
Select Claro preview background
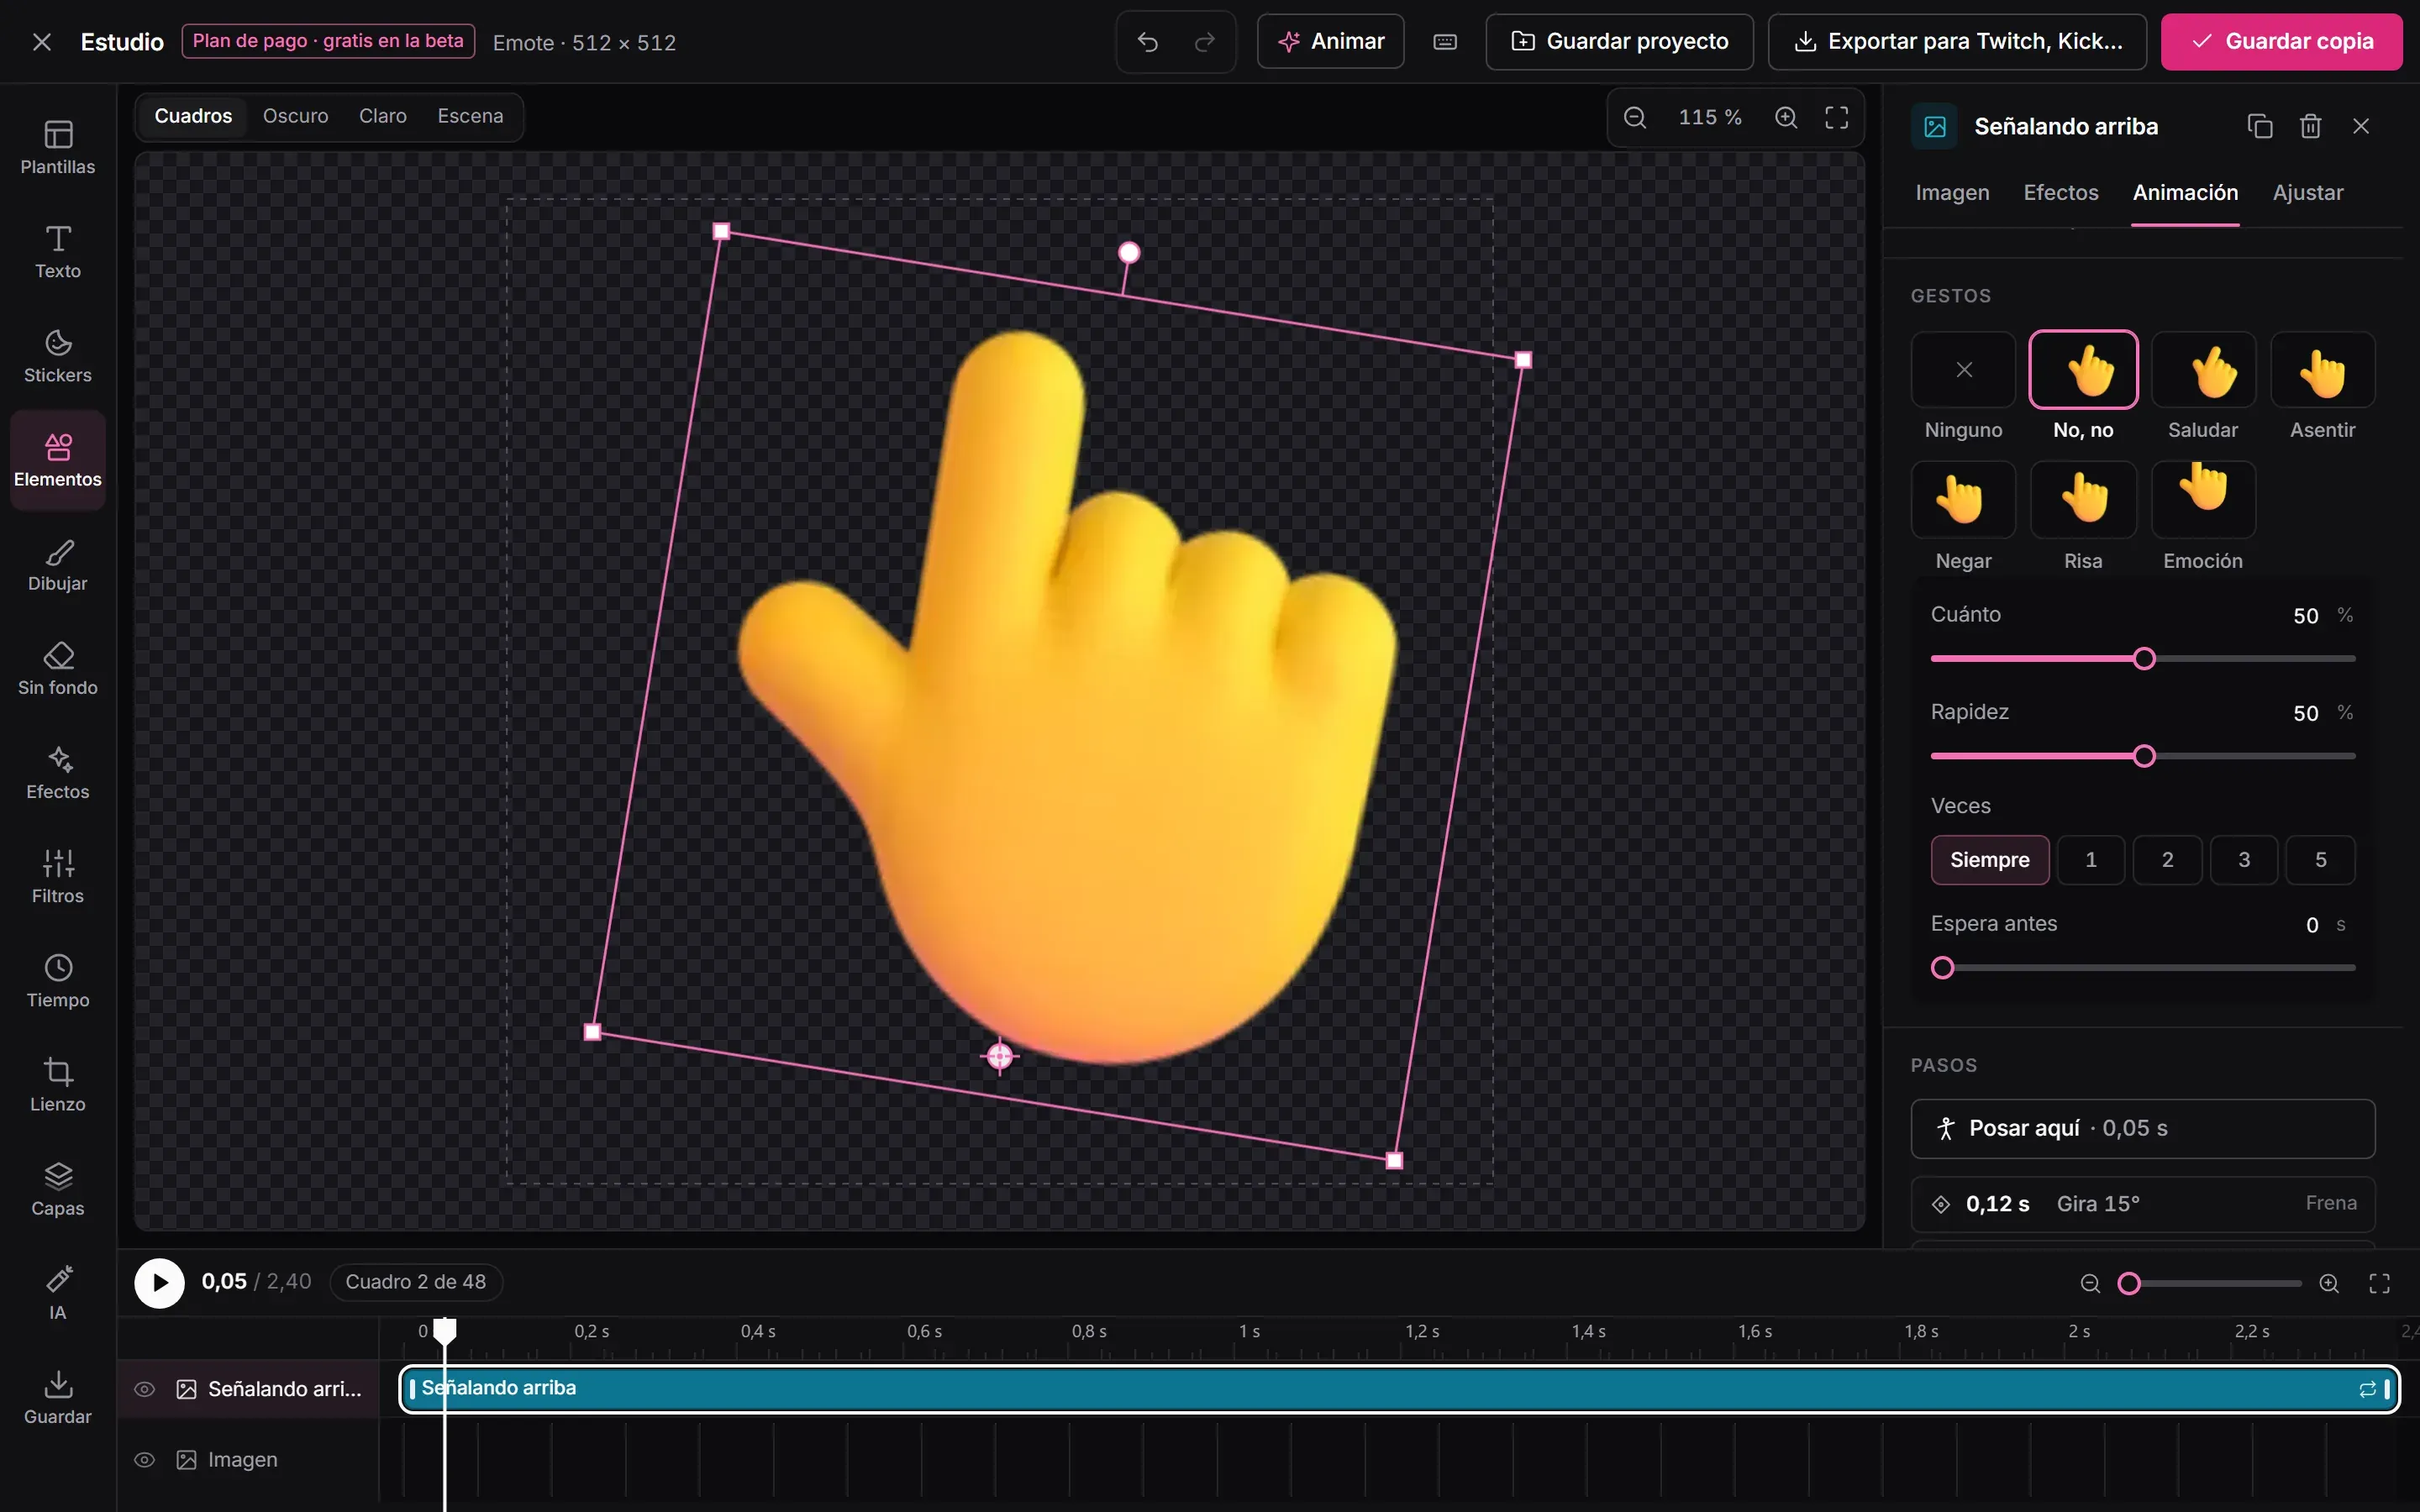point(383,116)
